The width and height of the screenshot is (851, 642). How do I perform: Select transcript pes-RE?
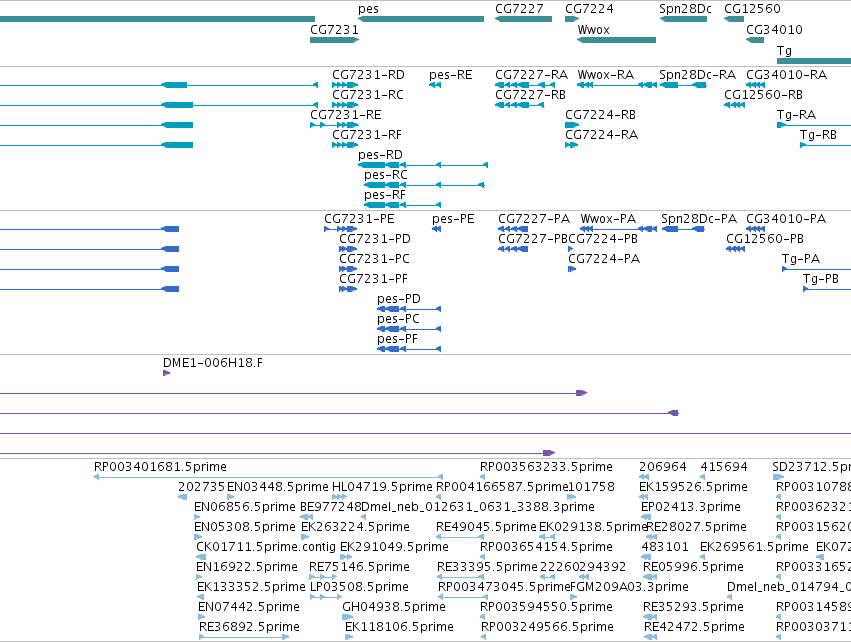tap(435, 85)
